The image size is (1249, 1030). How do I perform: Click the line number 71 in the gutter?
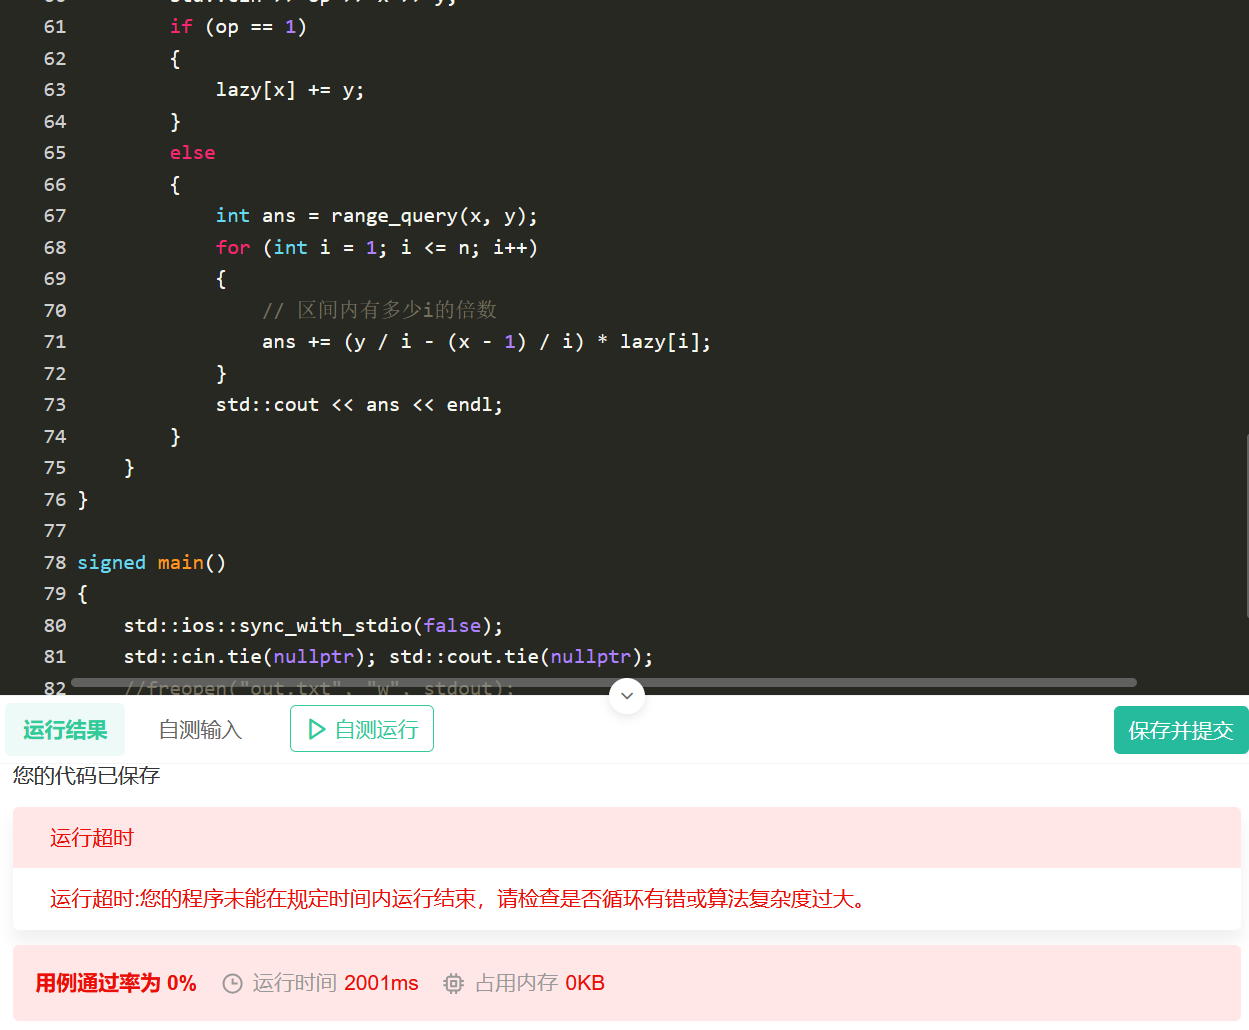(55, 342)
